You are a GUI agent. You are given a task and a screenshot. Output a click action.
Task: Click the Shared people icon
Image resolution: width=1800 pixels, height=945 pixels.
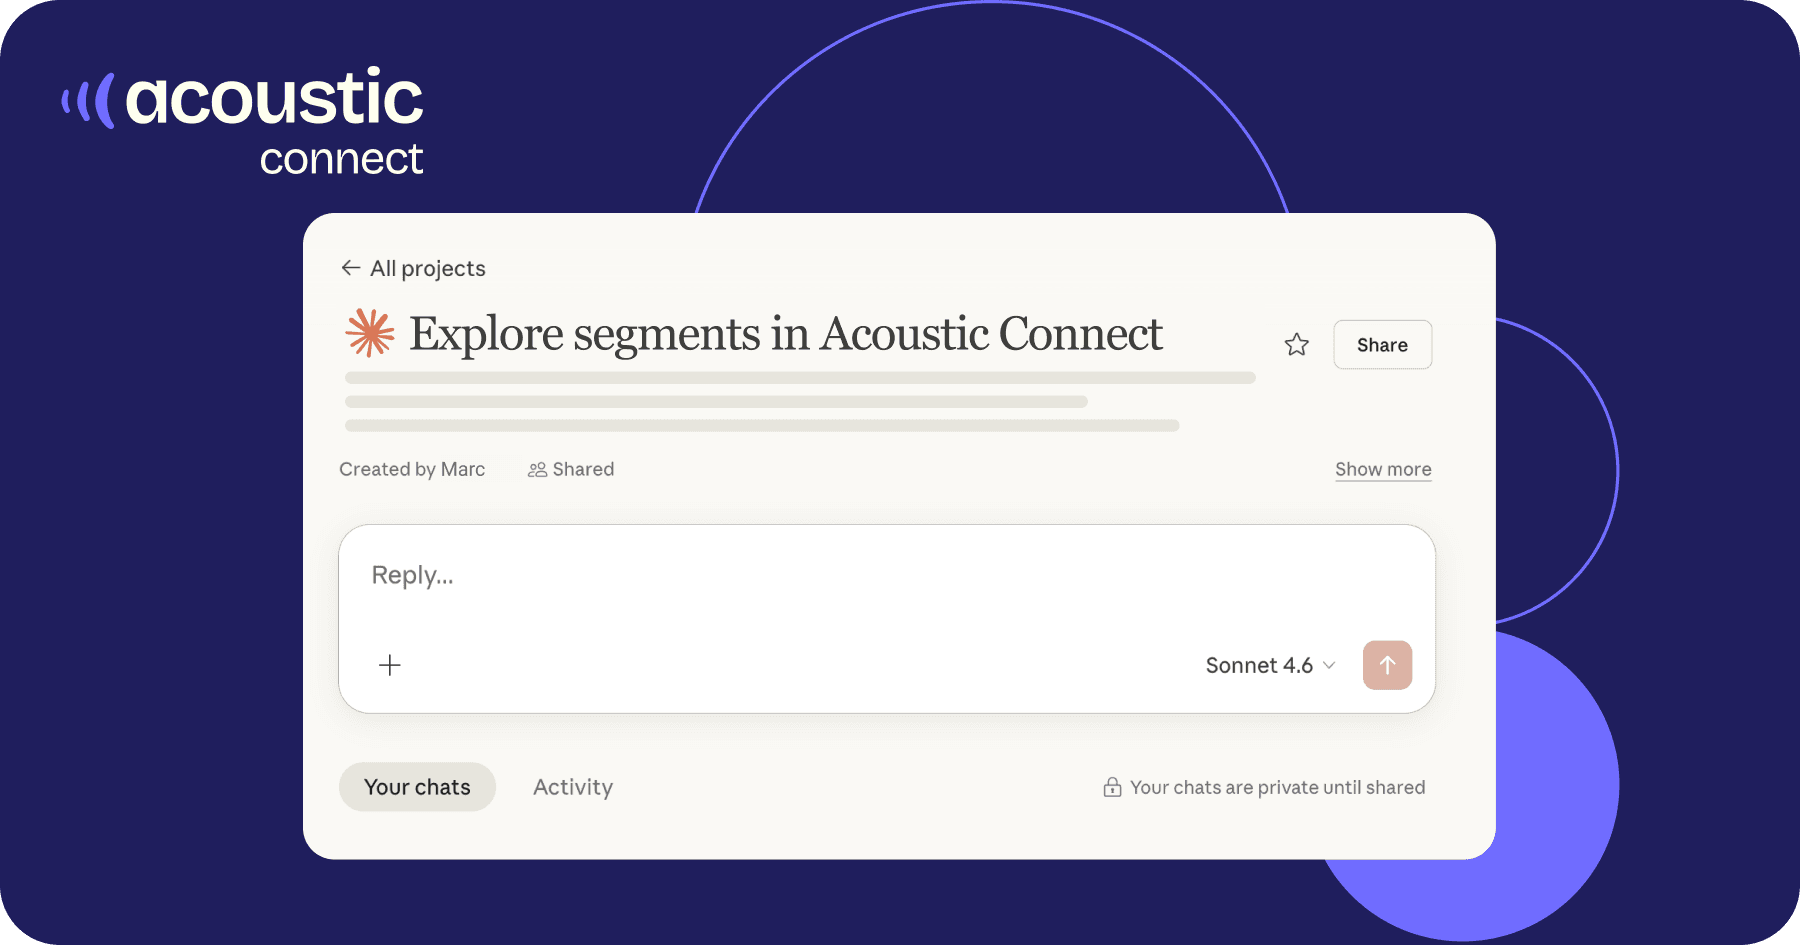coord(537,470)
